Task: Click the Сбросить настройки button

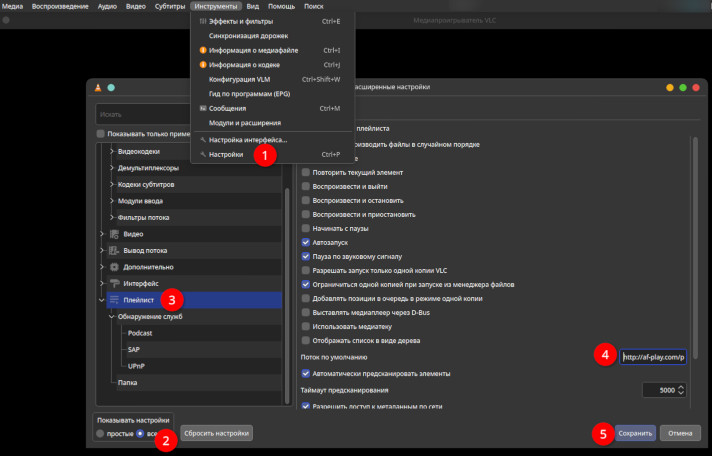Action: coord(216,434)
